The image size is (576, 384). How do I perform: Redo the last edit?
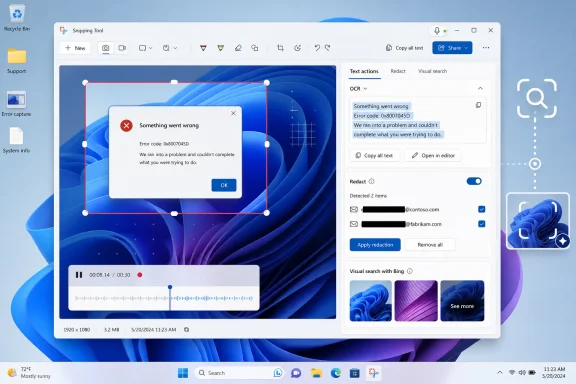[x=328, y=48]
